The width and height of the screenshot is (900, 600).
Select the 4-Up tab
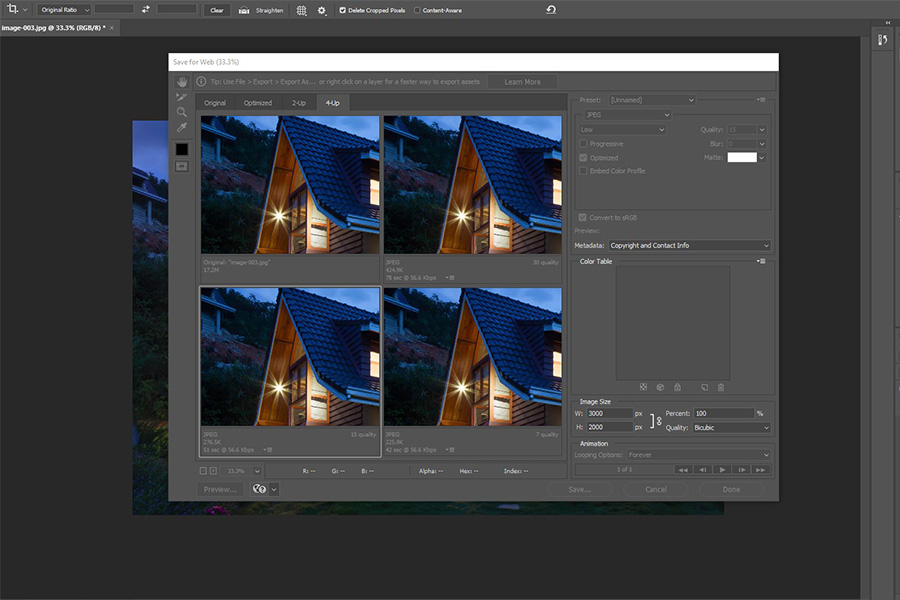[x=332, y=103]
